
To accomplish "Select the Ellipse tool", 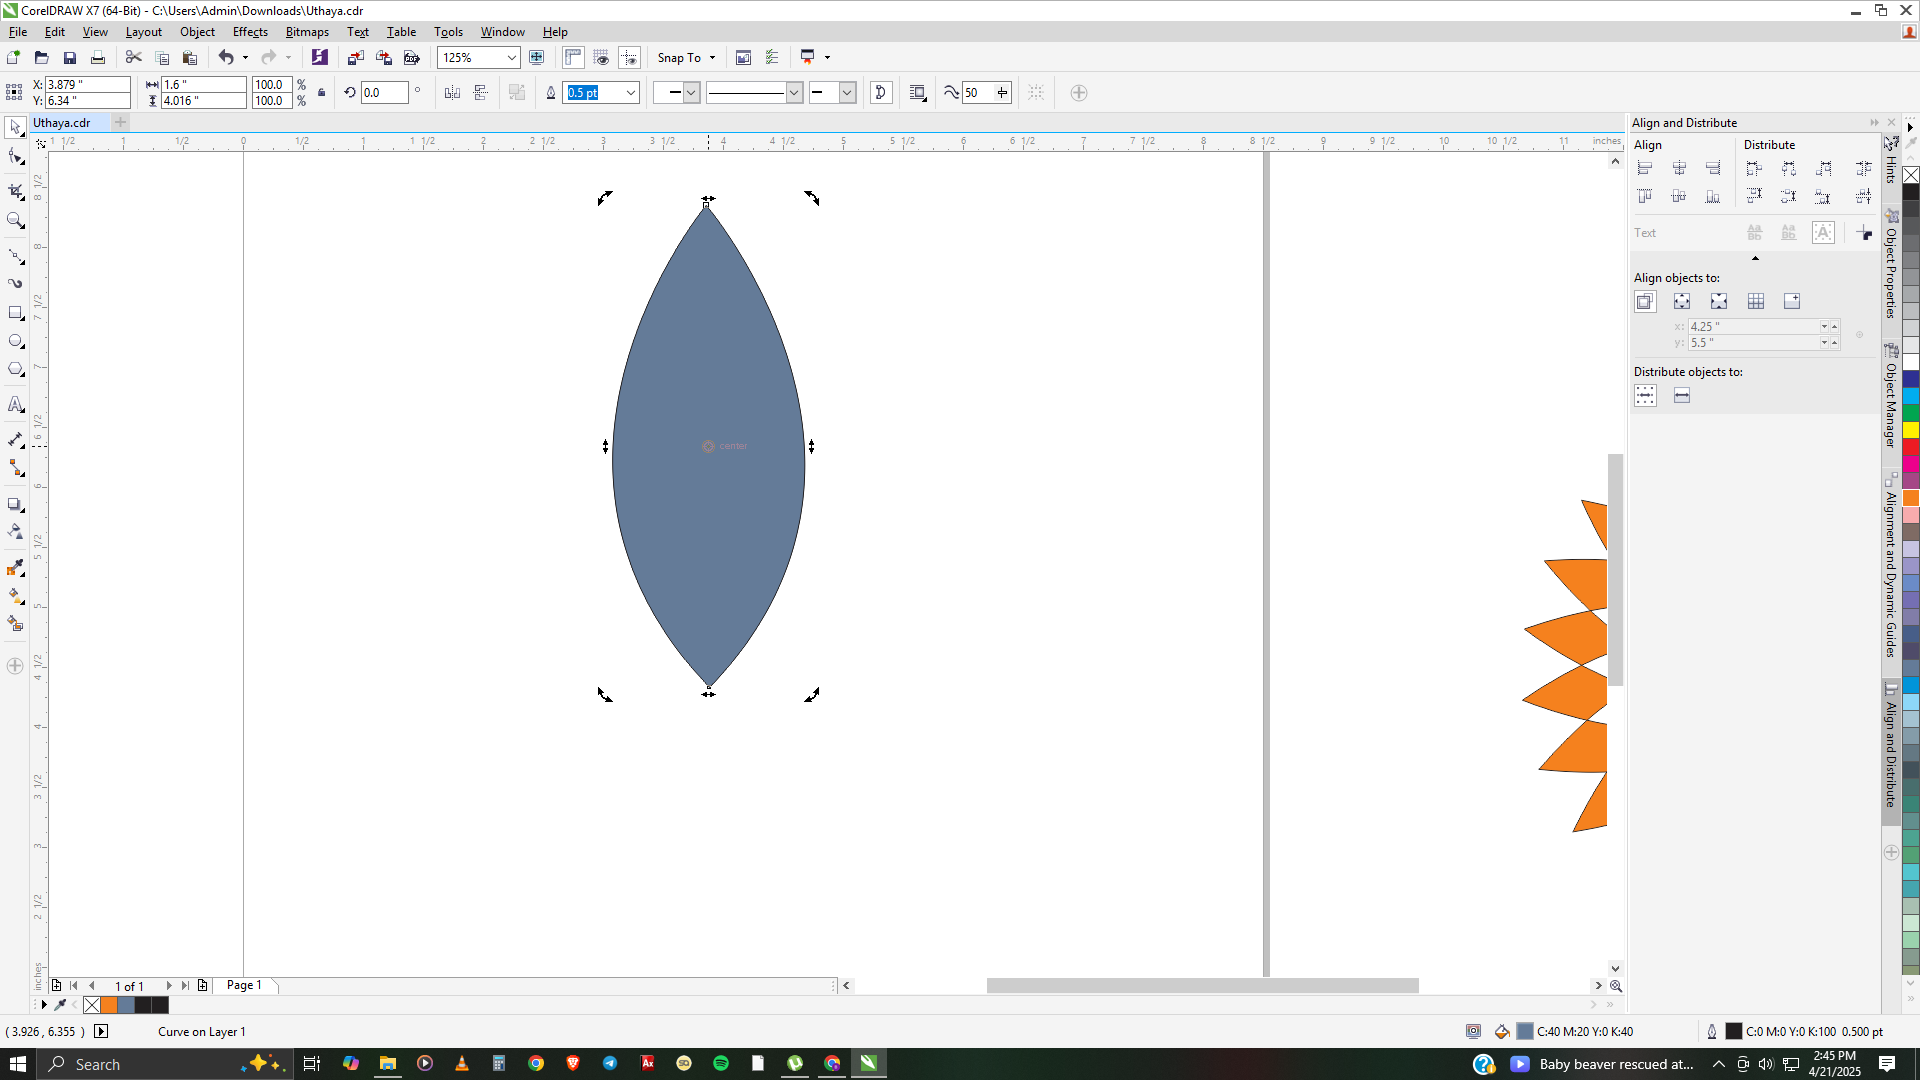I will click(15, 341).
